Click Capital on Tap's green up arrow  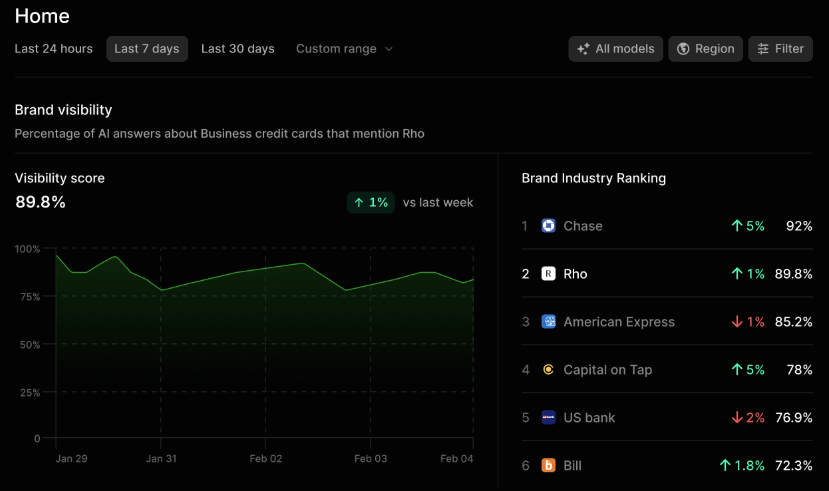pos(737,369)
